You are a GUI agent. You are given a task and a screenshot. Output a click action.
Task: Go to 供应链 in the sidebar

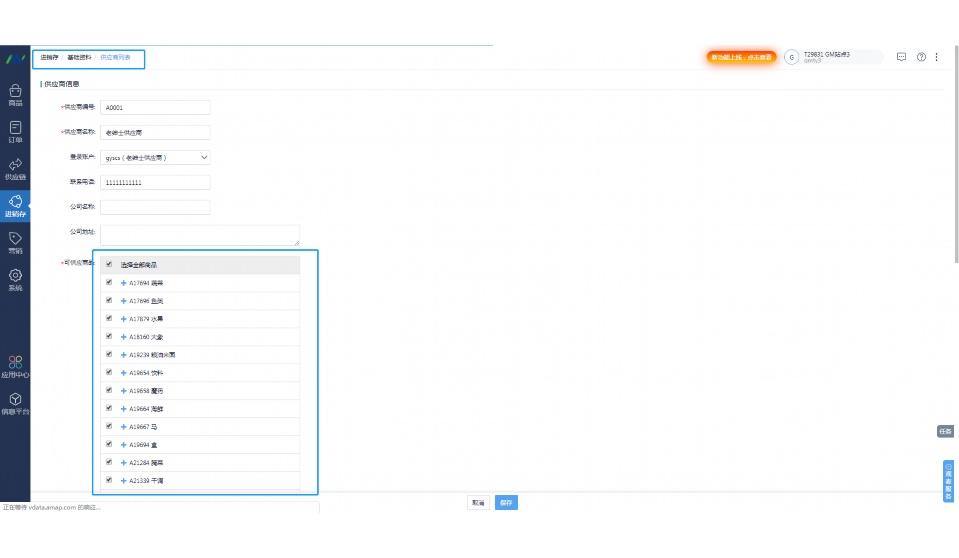click(15, 169)
